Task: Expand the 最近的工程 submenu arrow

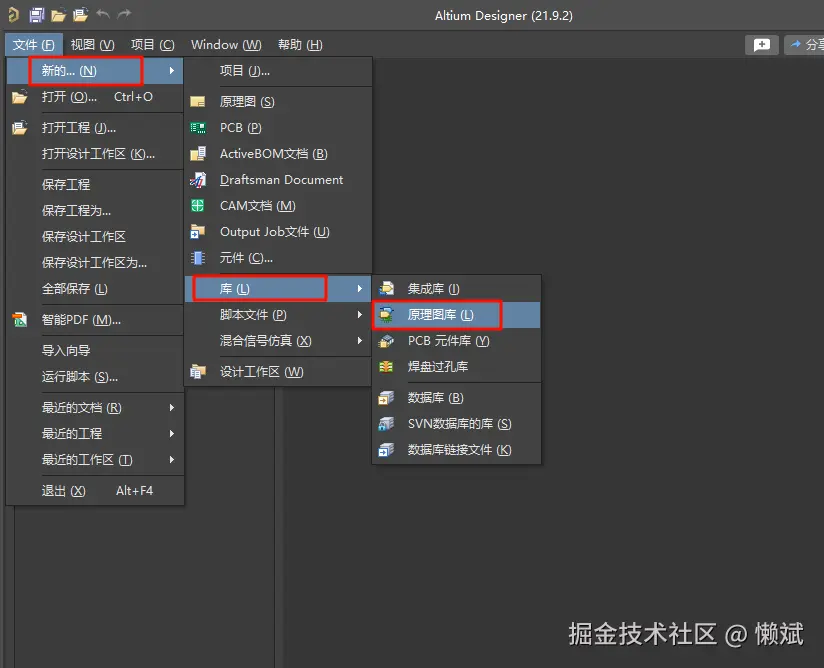Action: point(171,434)
